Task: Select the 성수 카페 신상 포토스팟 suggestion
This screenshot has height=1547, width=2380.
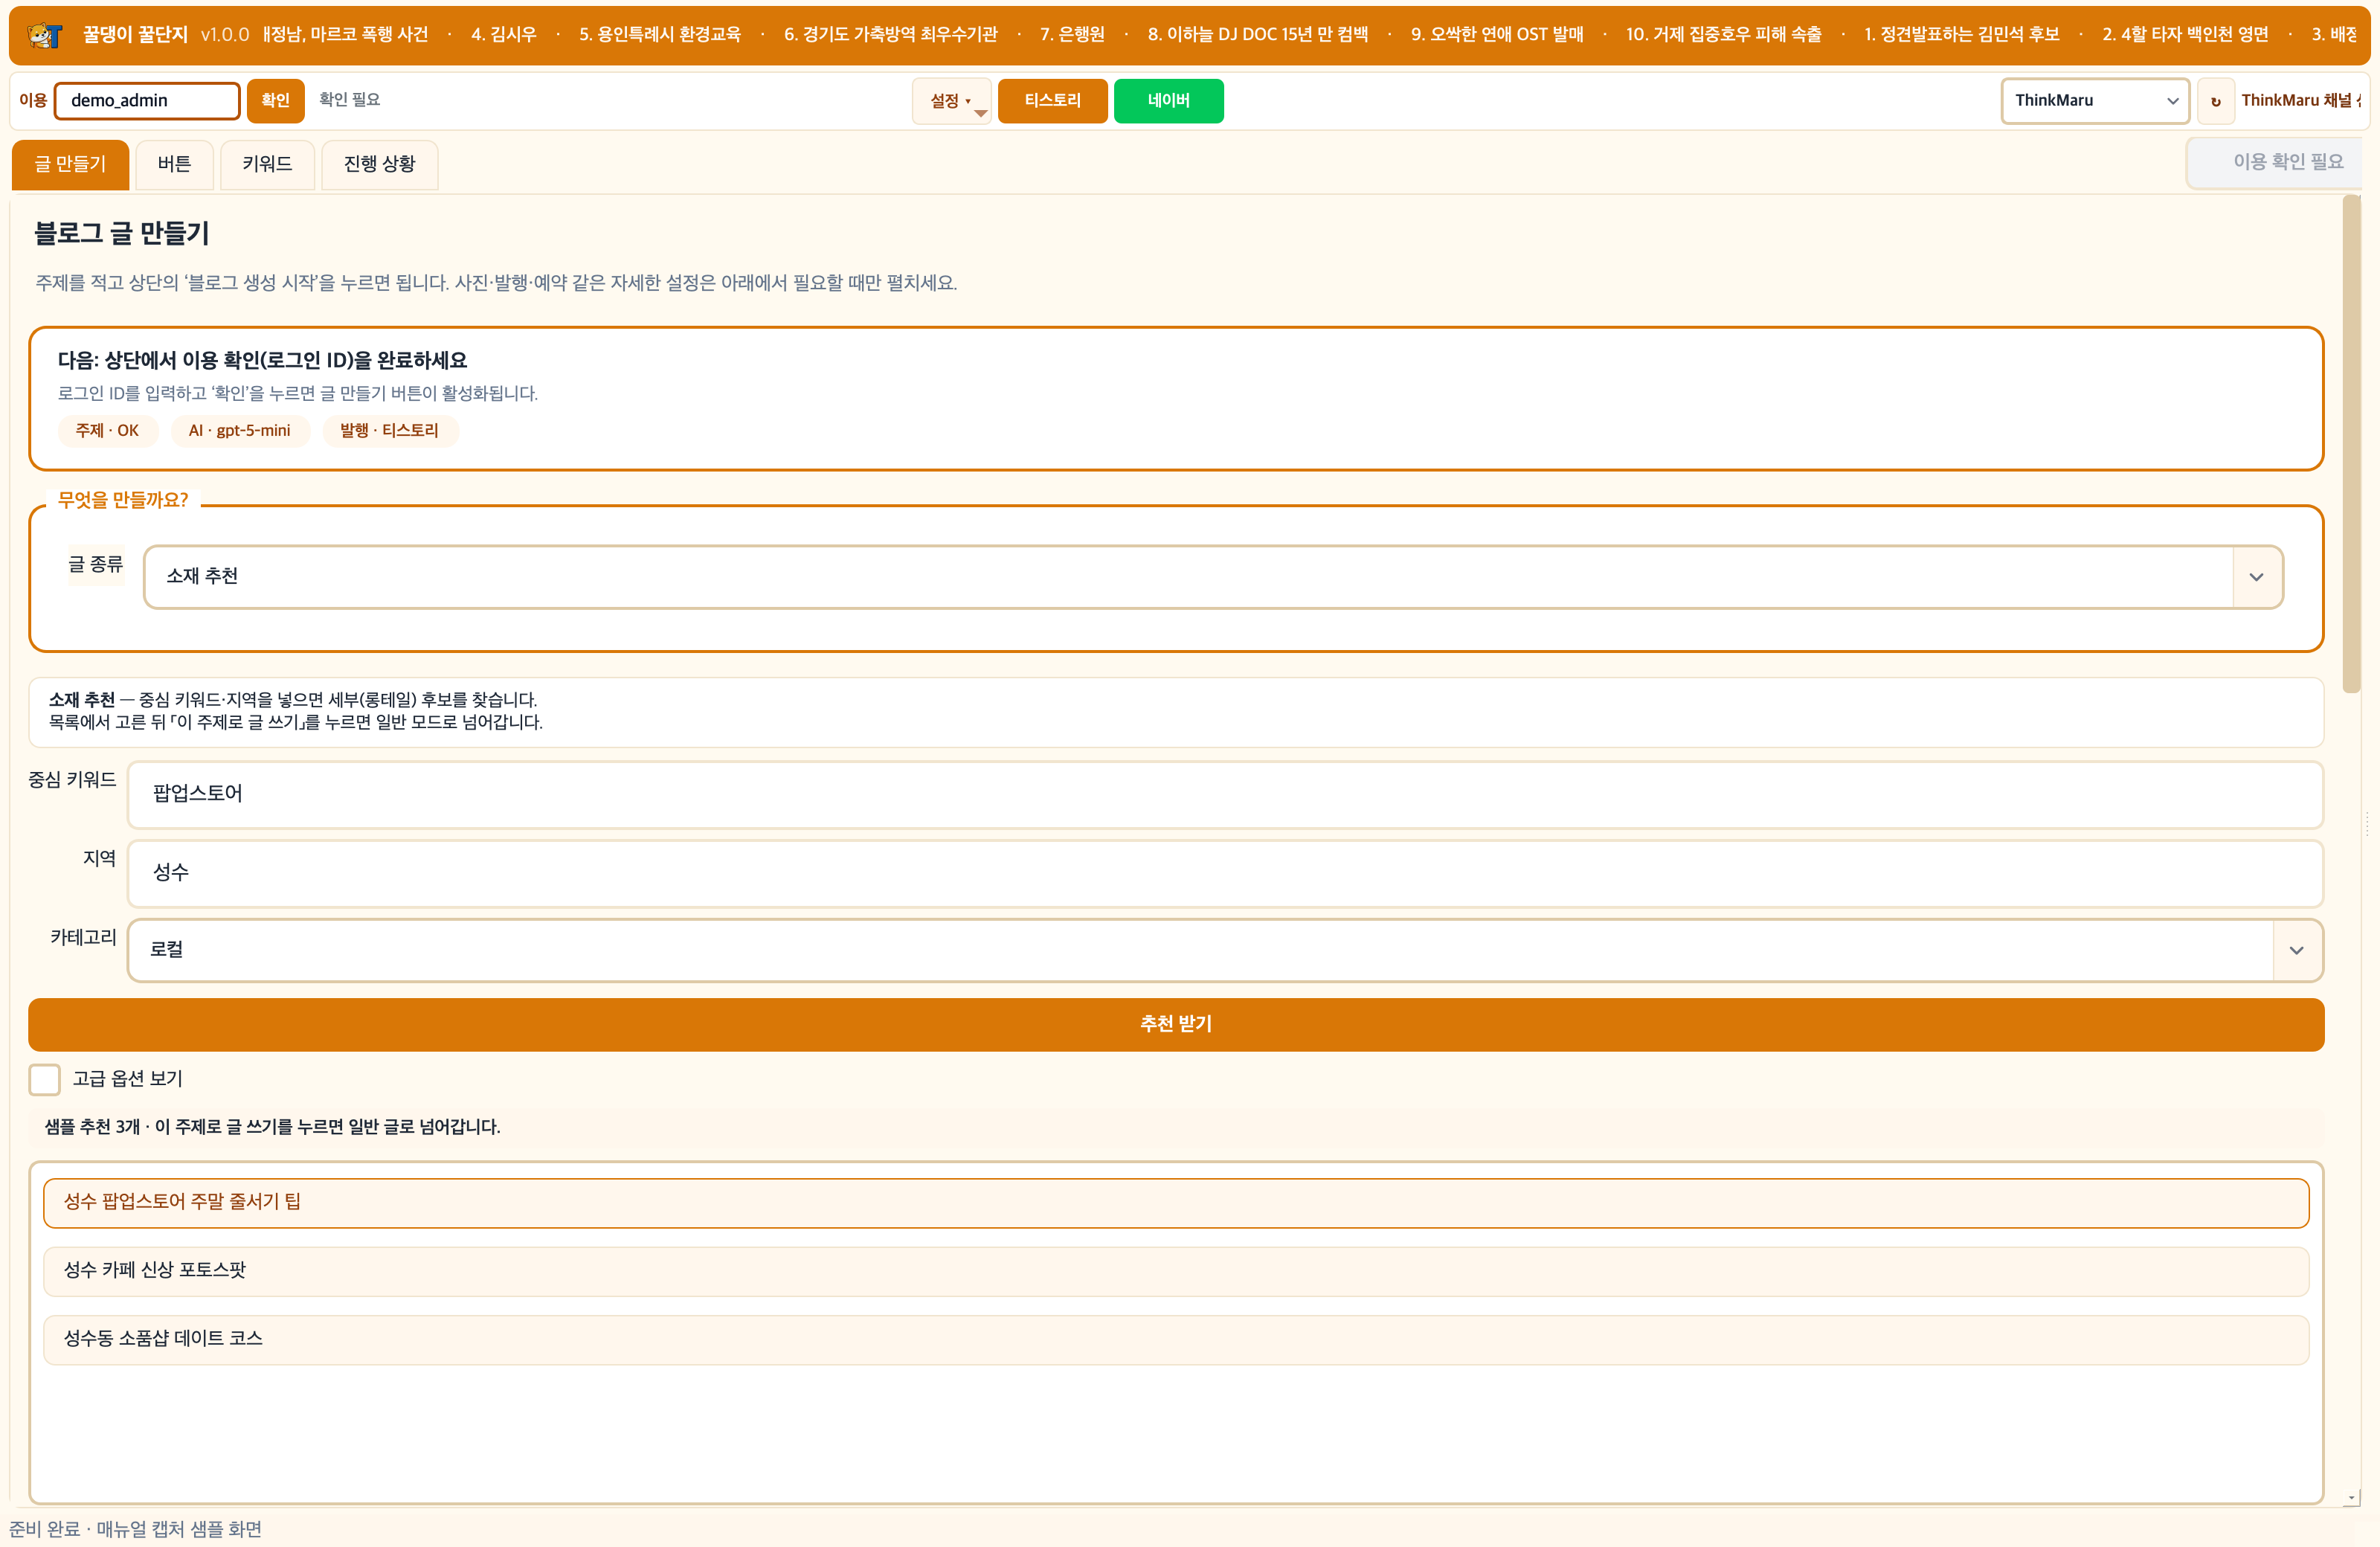Action: pyautogui.click(x=1176, y=1270)
